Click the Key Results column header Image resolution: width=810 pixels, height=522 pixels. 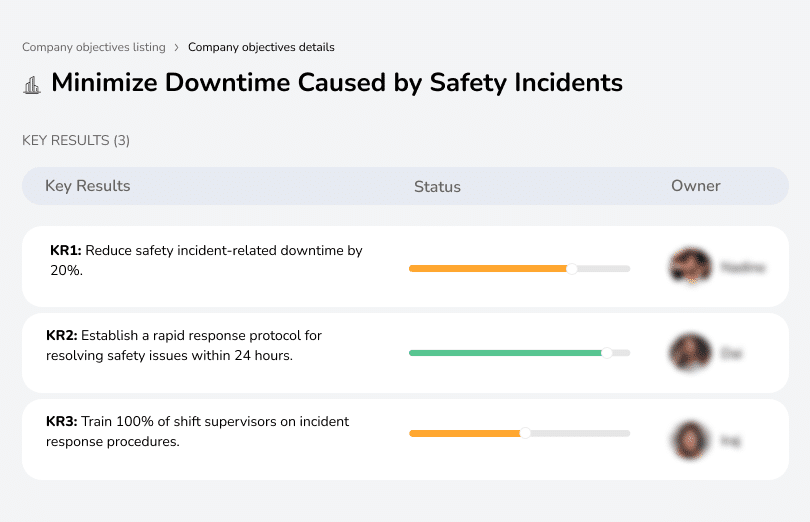click(88, 186)
